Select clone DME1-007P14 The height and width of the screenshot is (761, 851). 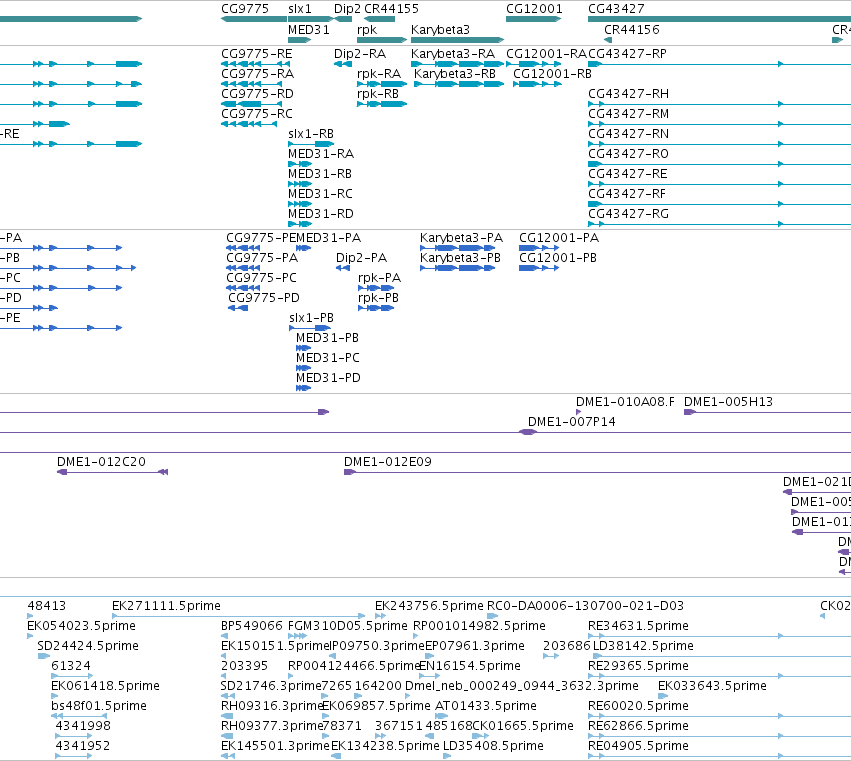(571, 422)
